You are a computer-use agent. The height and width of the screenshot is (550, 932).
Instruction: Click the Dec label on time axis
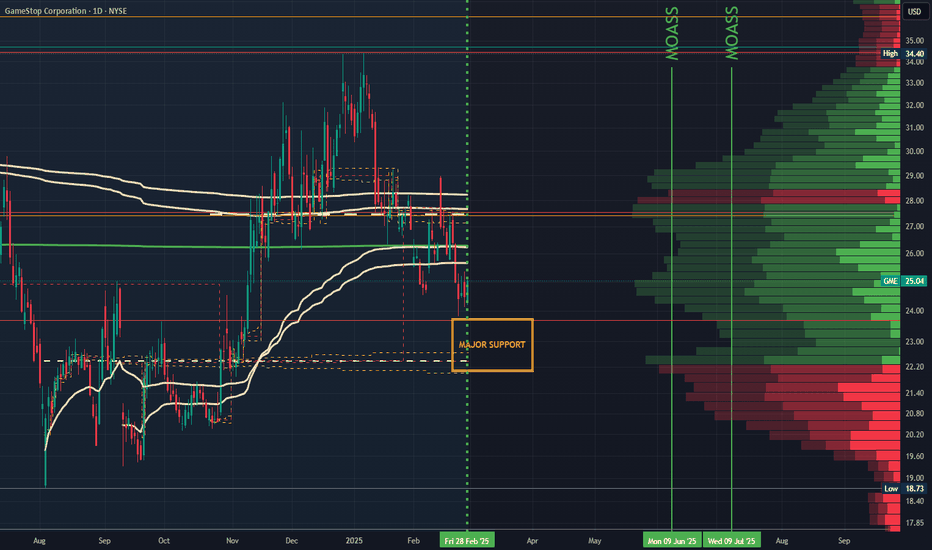click(x=291, y=540)
